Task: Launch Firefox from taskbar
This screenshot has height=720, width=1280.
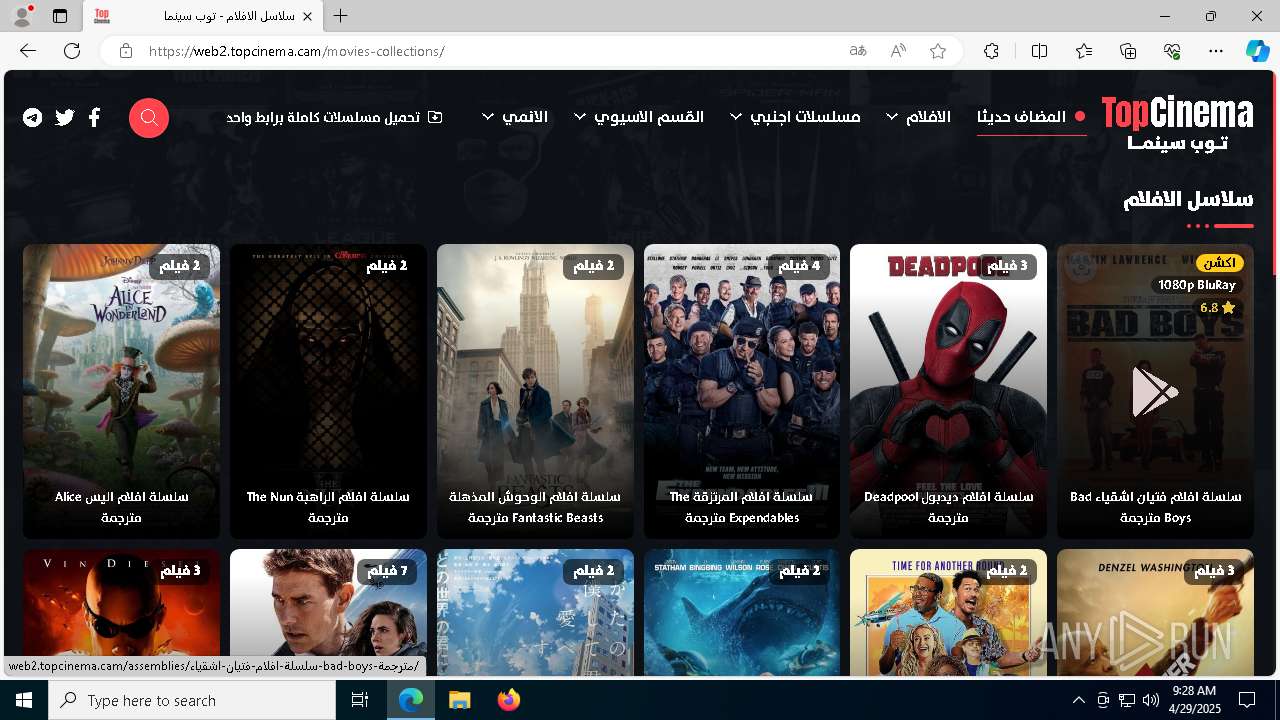Action: 509,700
